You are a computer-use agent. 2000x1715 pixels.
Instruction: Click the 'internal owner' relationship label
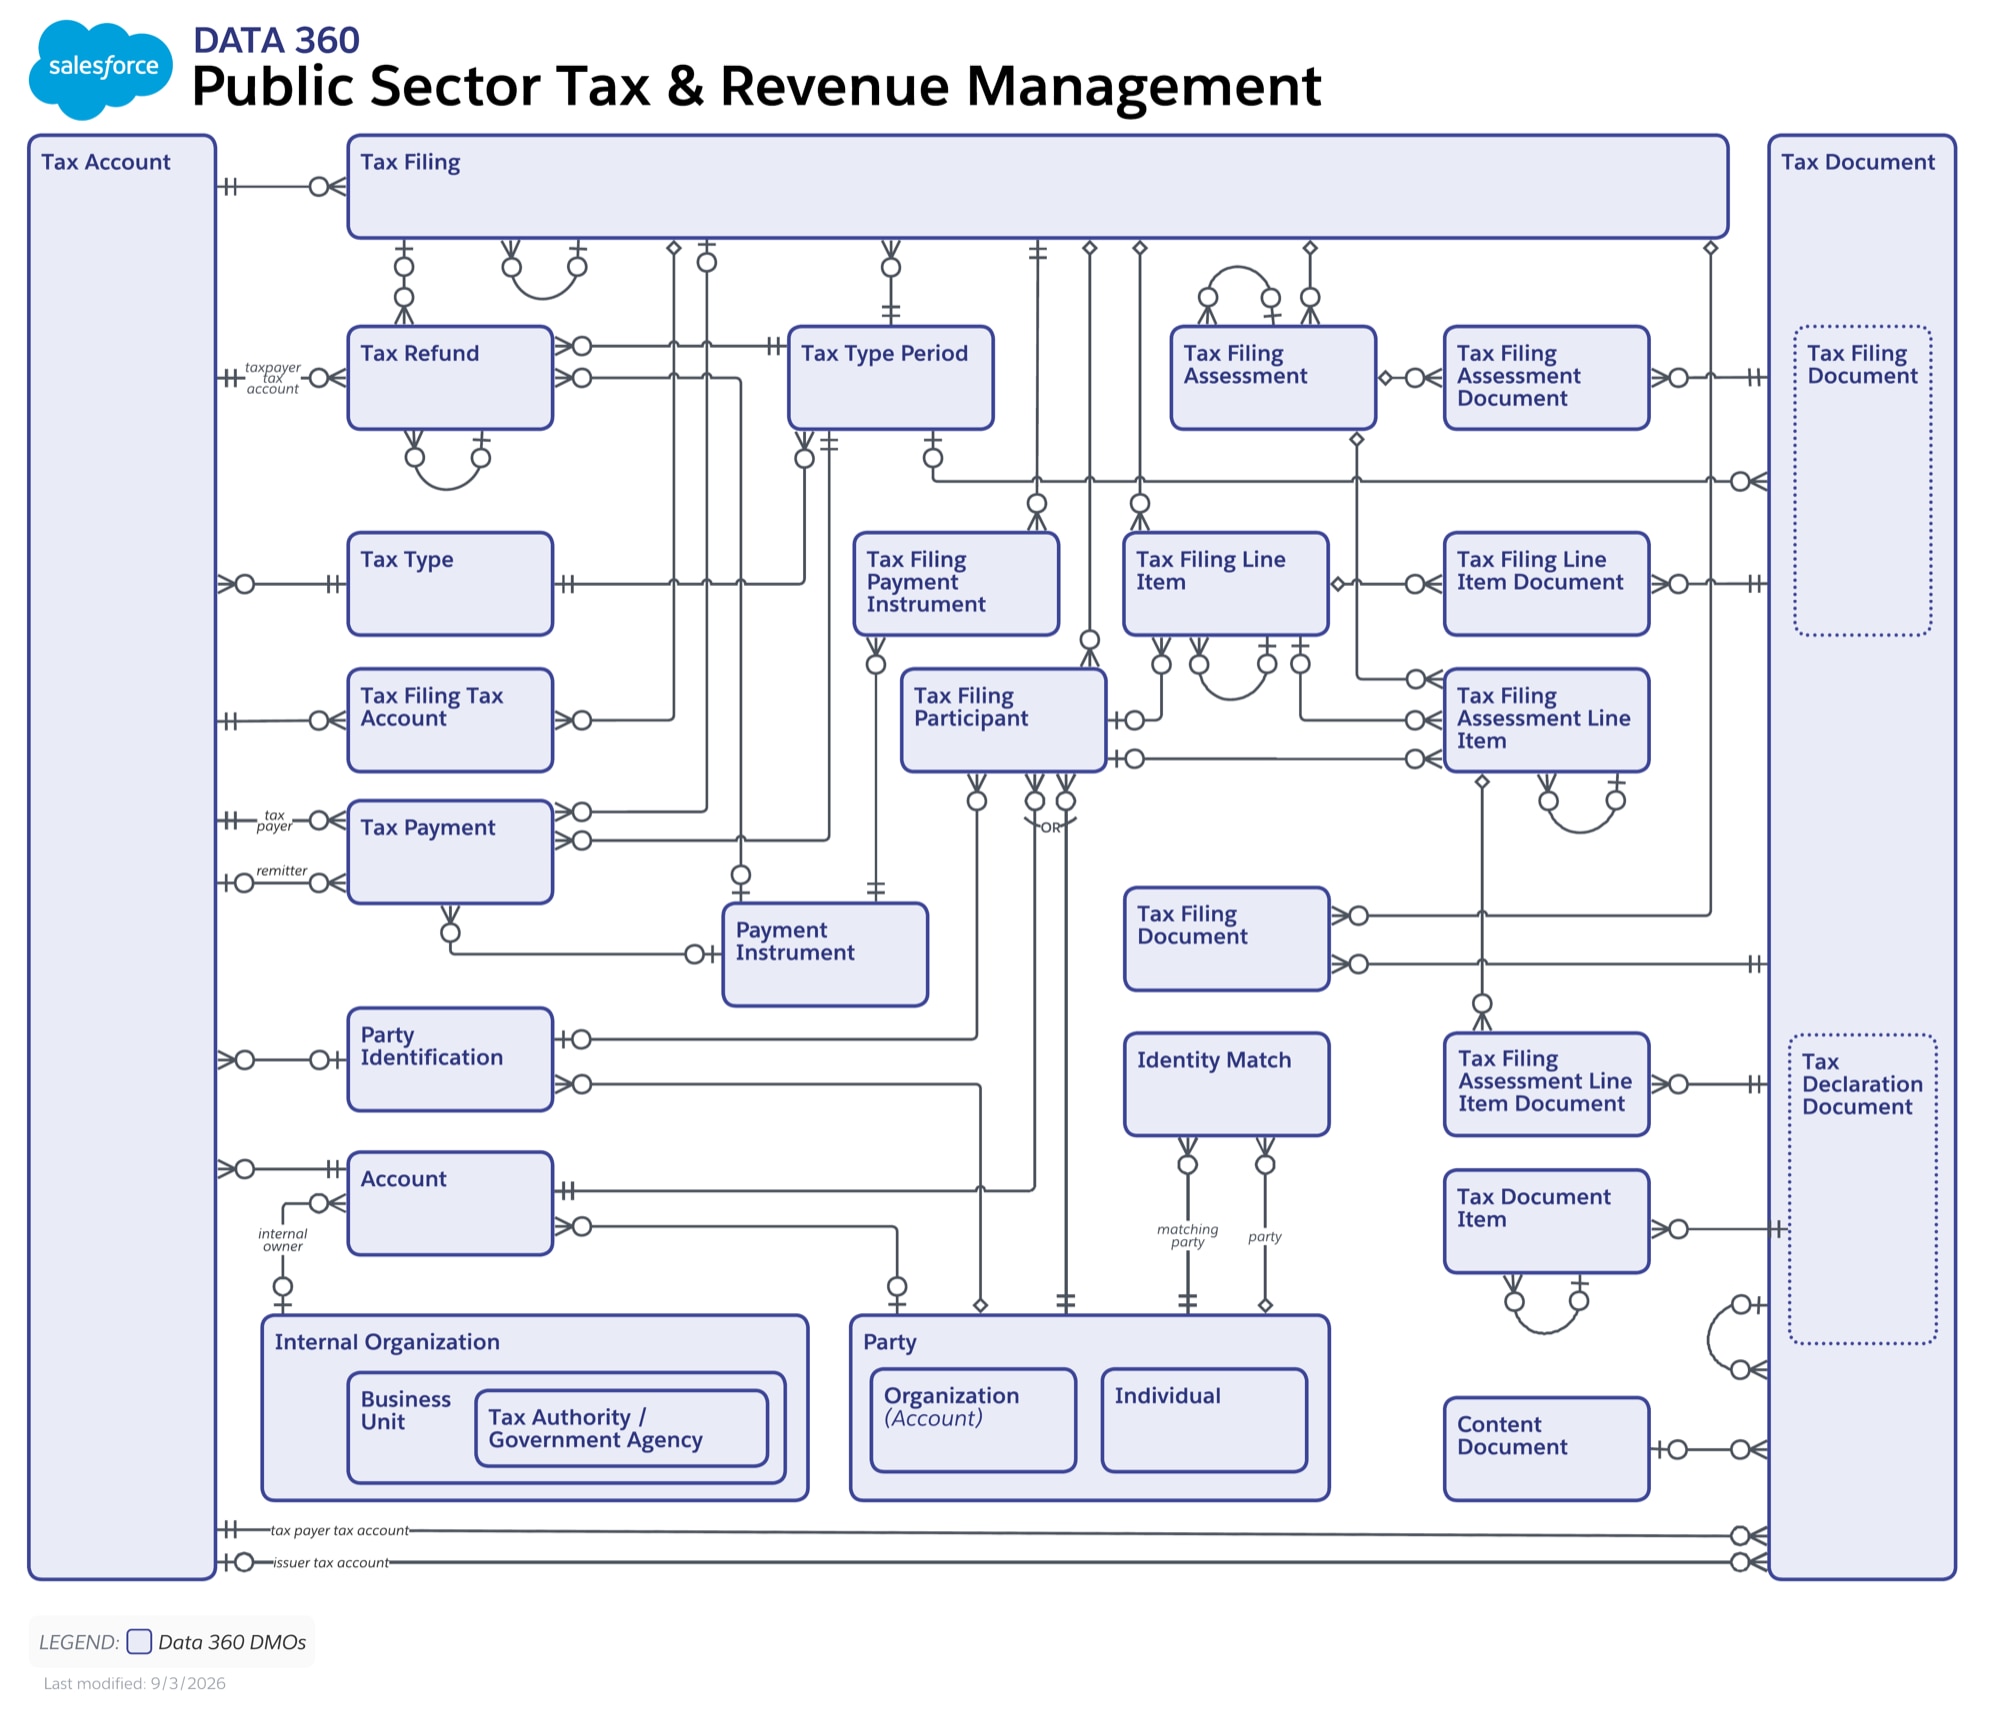(x=283, y=1240)
